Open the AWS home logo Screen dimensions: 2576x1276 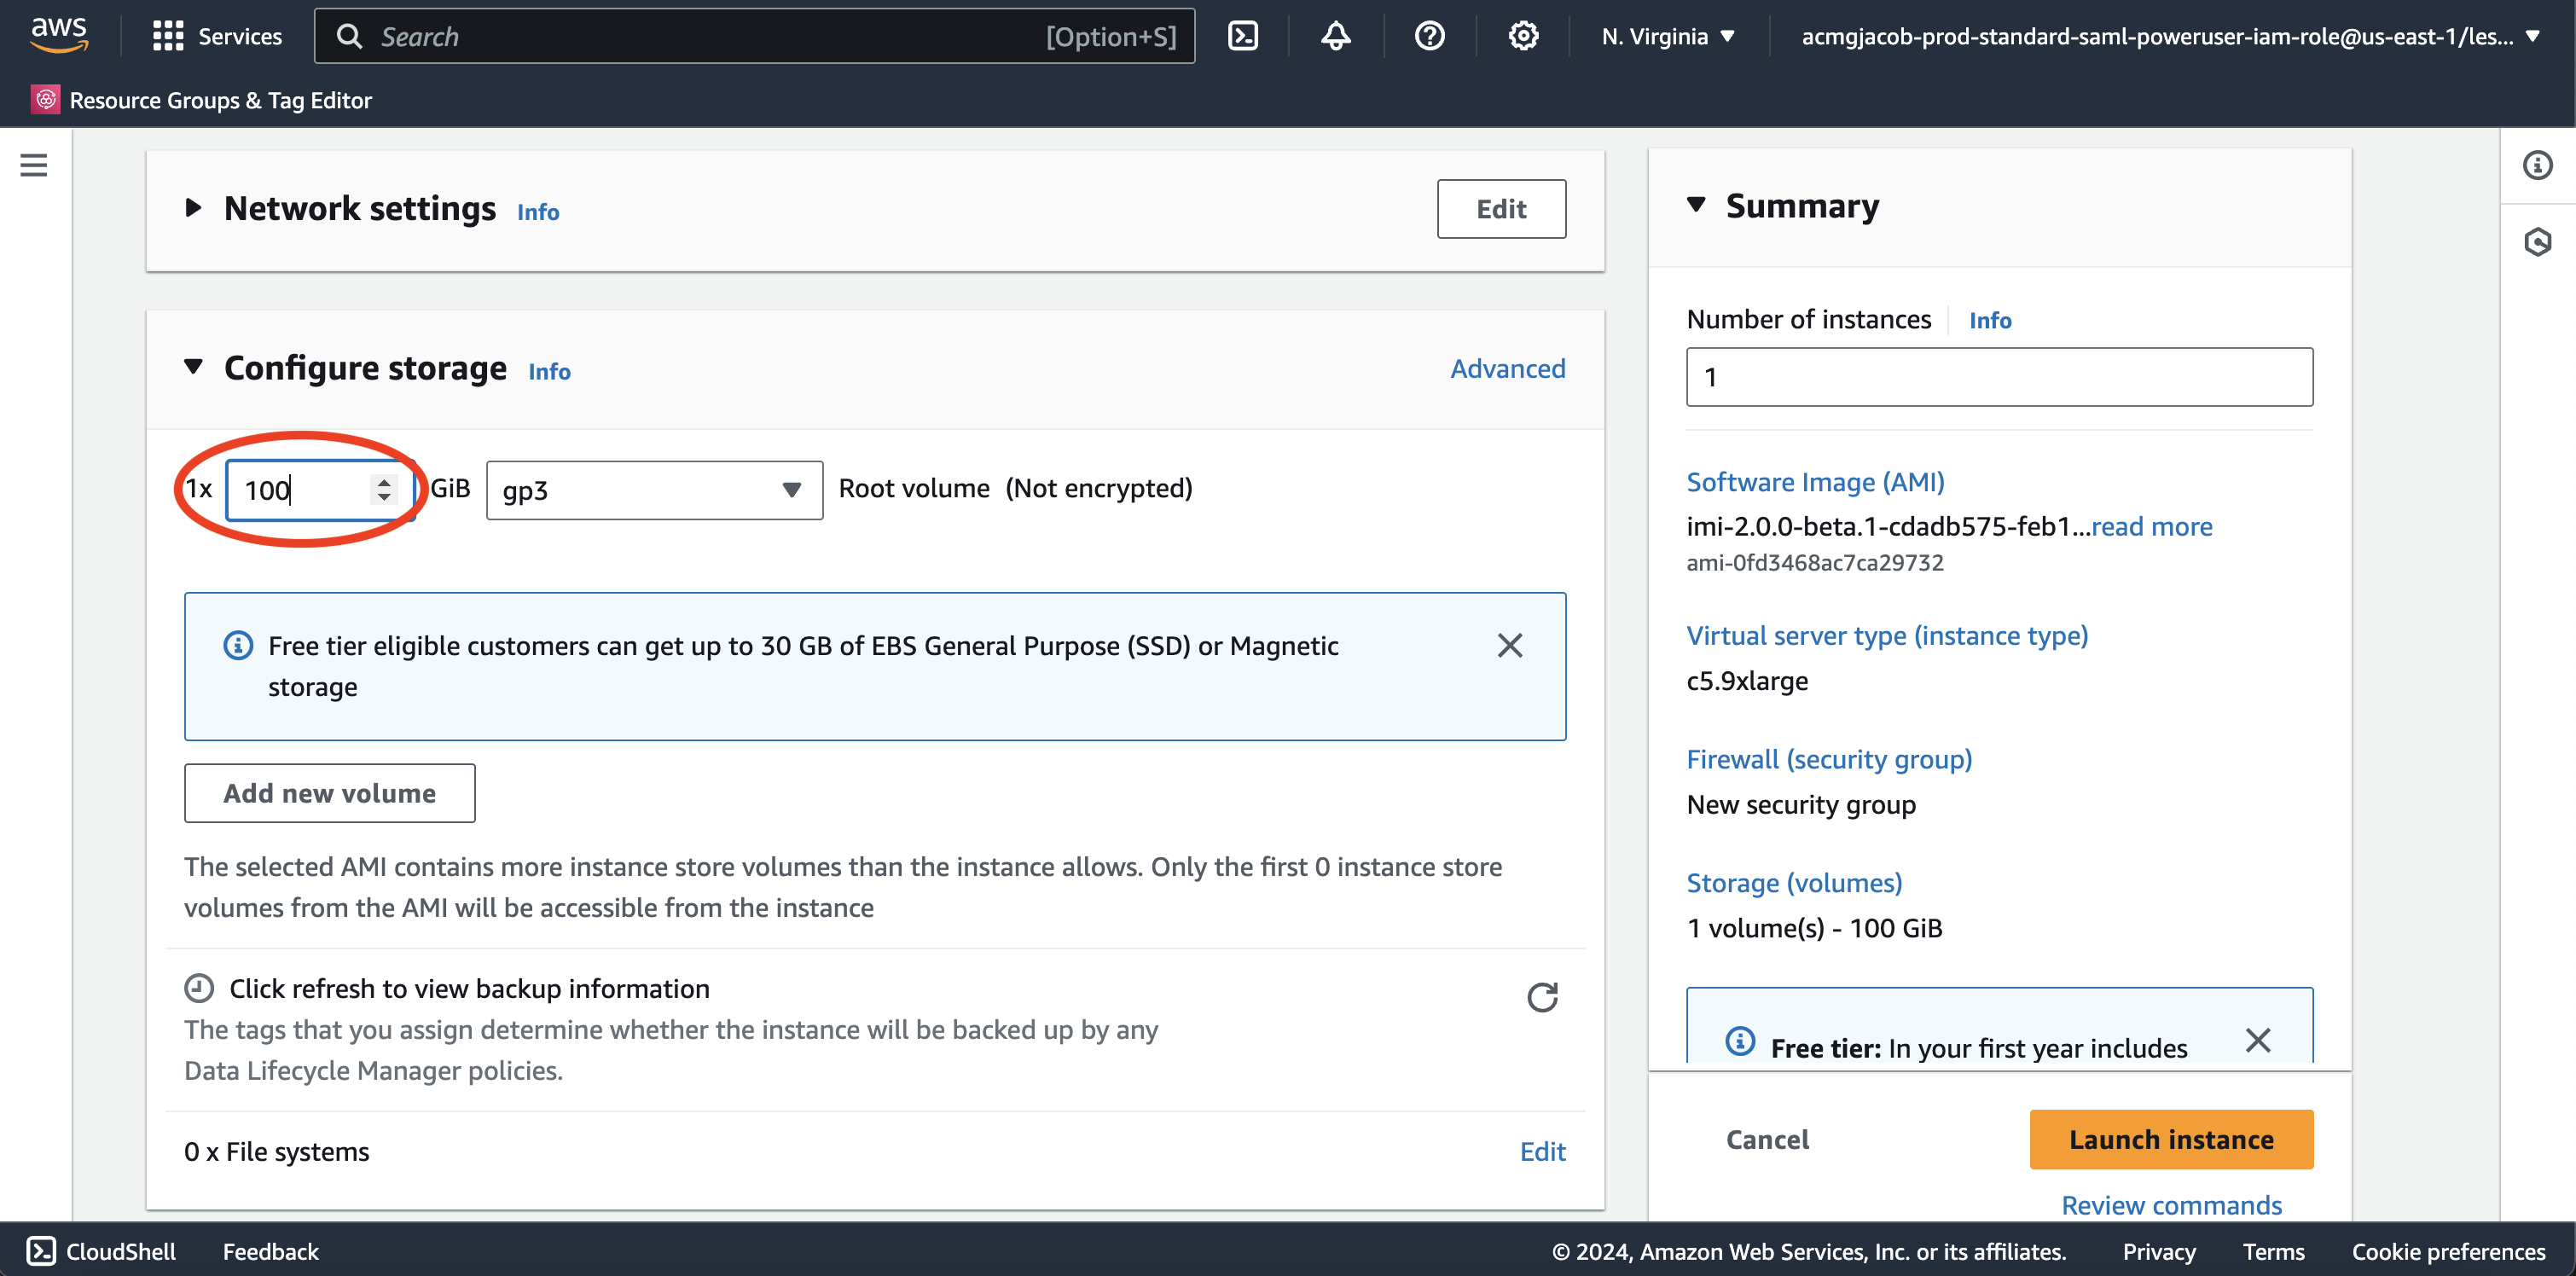59,36
